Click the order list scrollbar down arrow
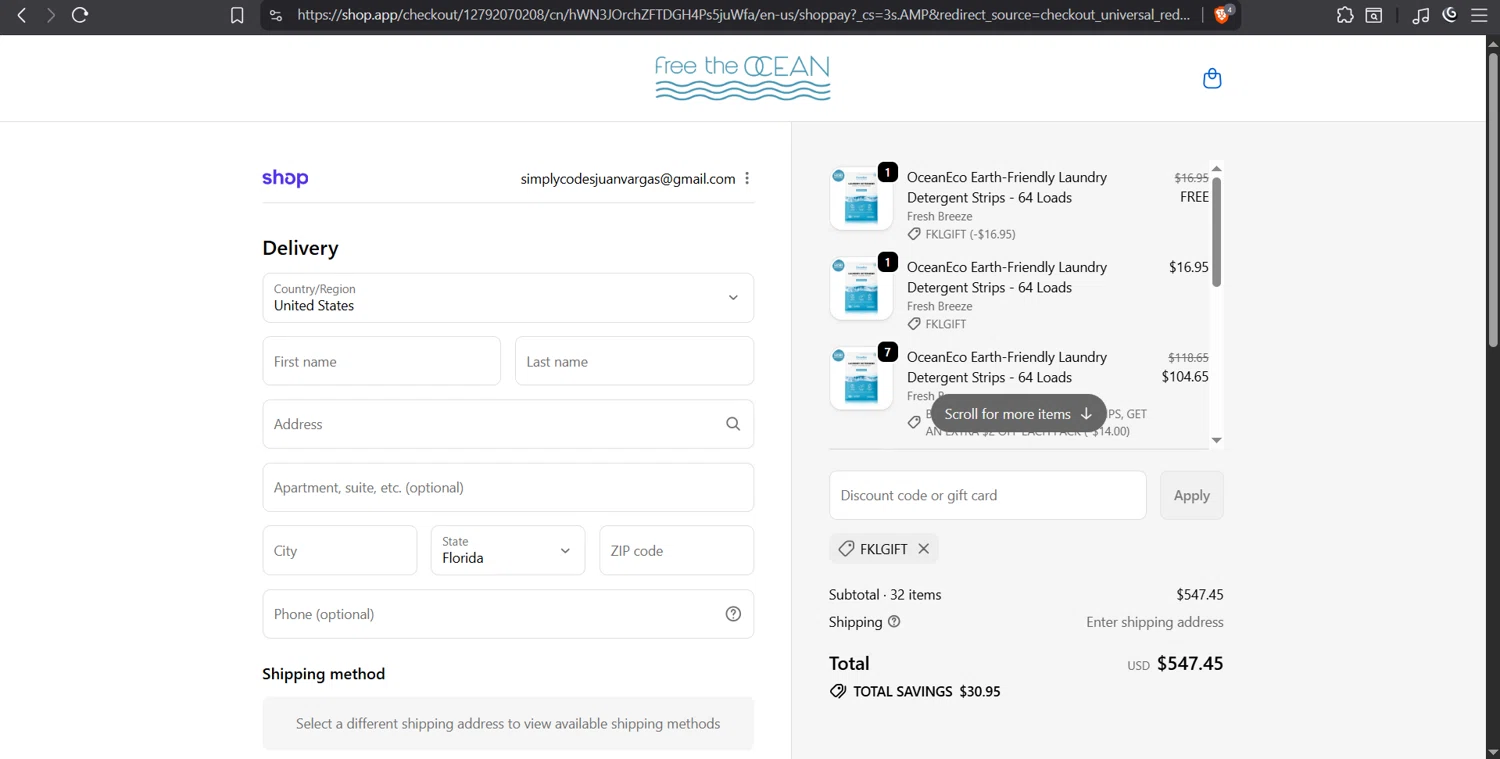This screenshot has width=1500, height=759. click(1216, 440)
